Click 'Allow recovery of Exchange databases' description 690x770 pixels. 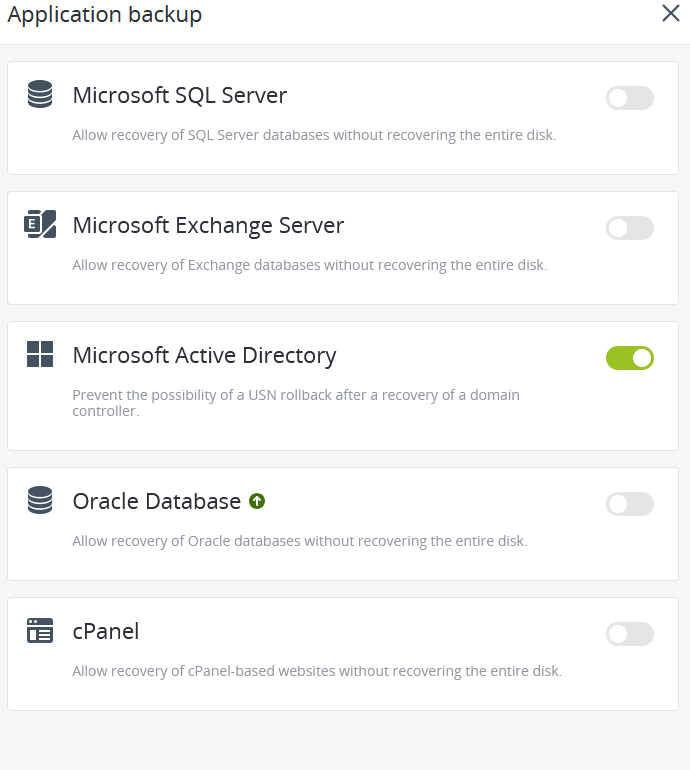tap(310, 265)
